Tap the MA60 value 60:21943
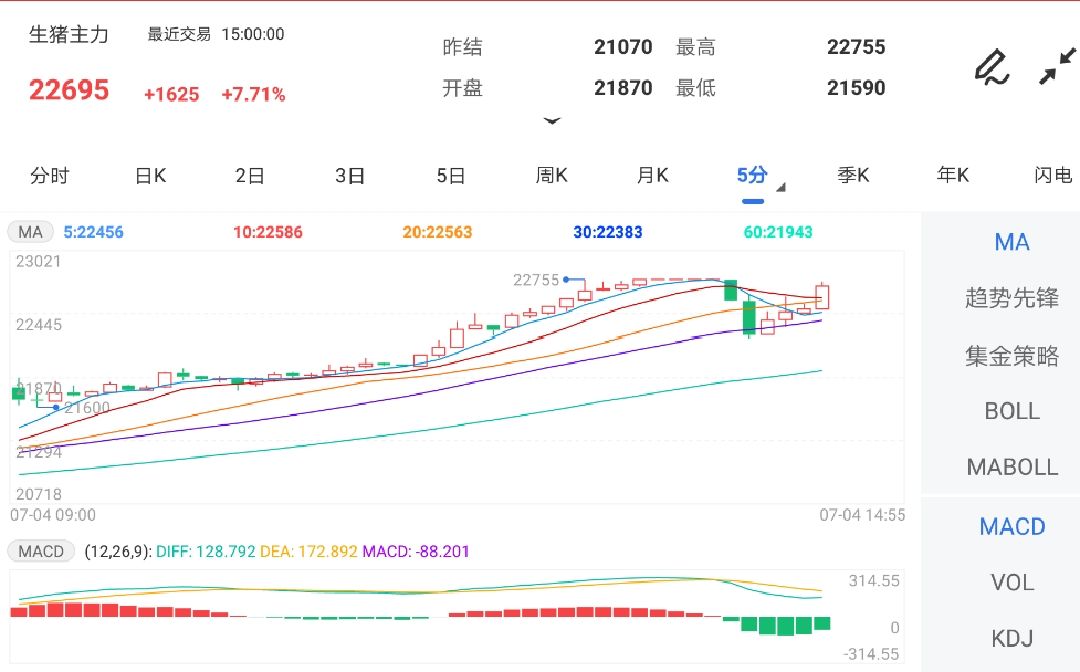This screenshot has width=1080, height=672. (778, 232)
